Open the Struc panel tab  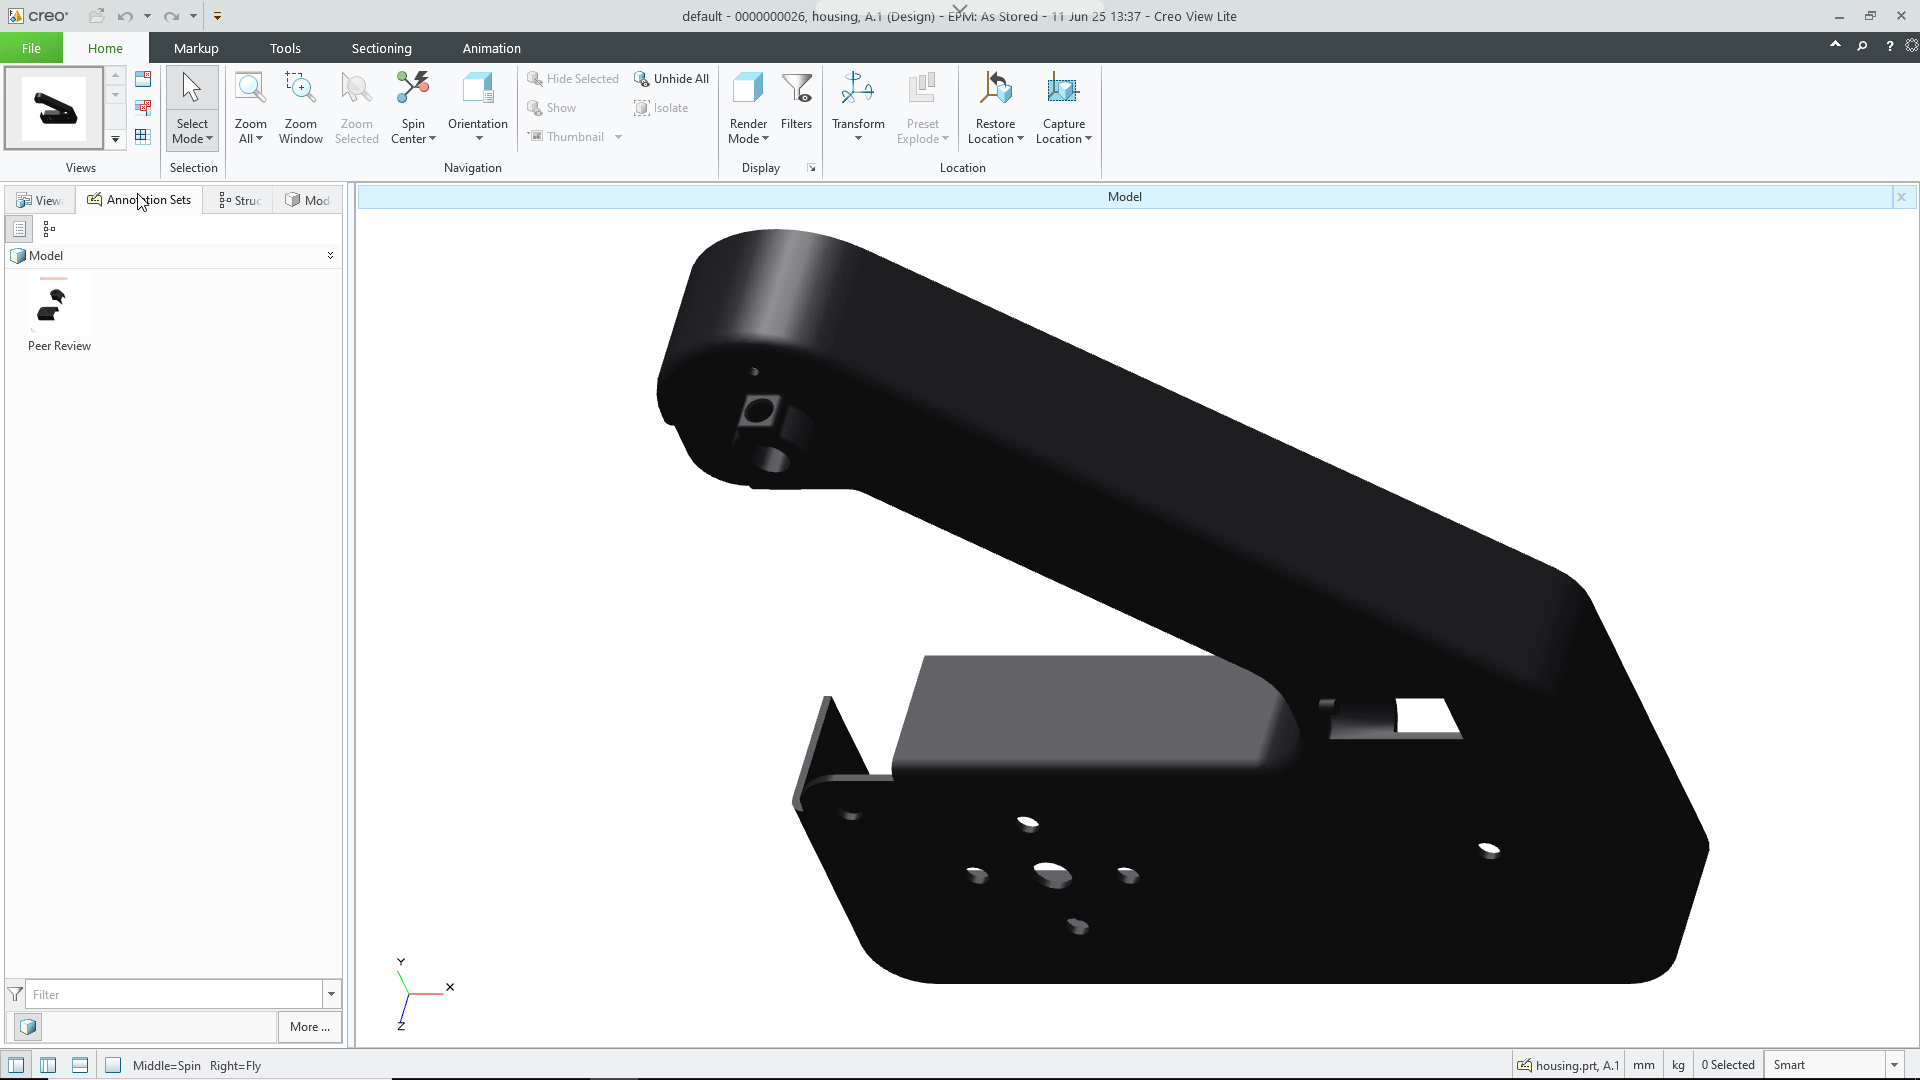(240, 200)
